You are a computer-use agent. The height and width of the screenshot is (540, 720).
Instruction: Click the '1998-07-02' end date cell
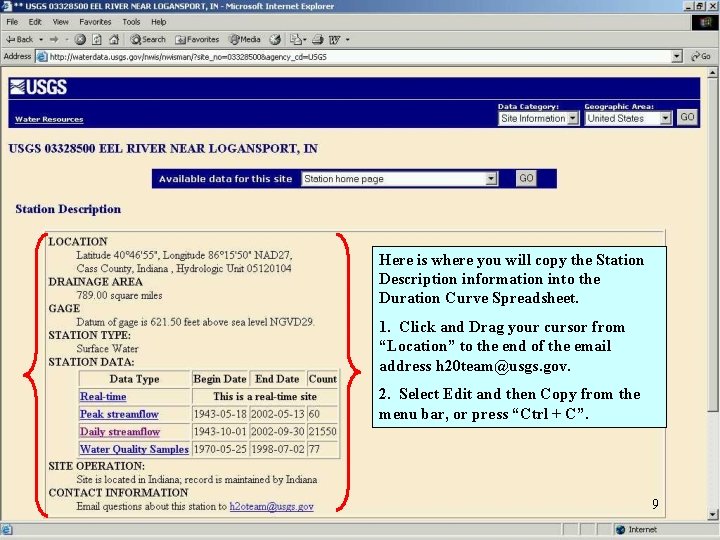click(277, 449)
